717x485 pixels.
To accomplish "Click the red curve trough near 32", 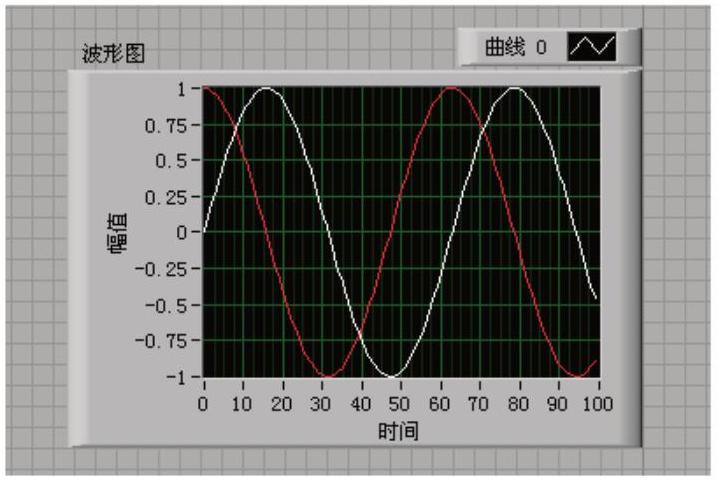I will pyautogui.click(x=329, y=376).
